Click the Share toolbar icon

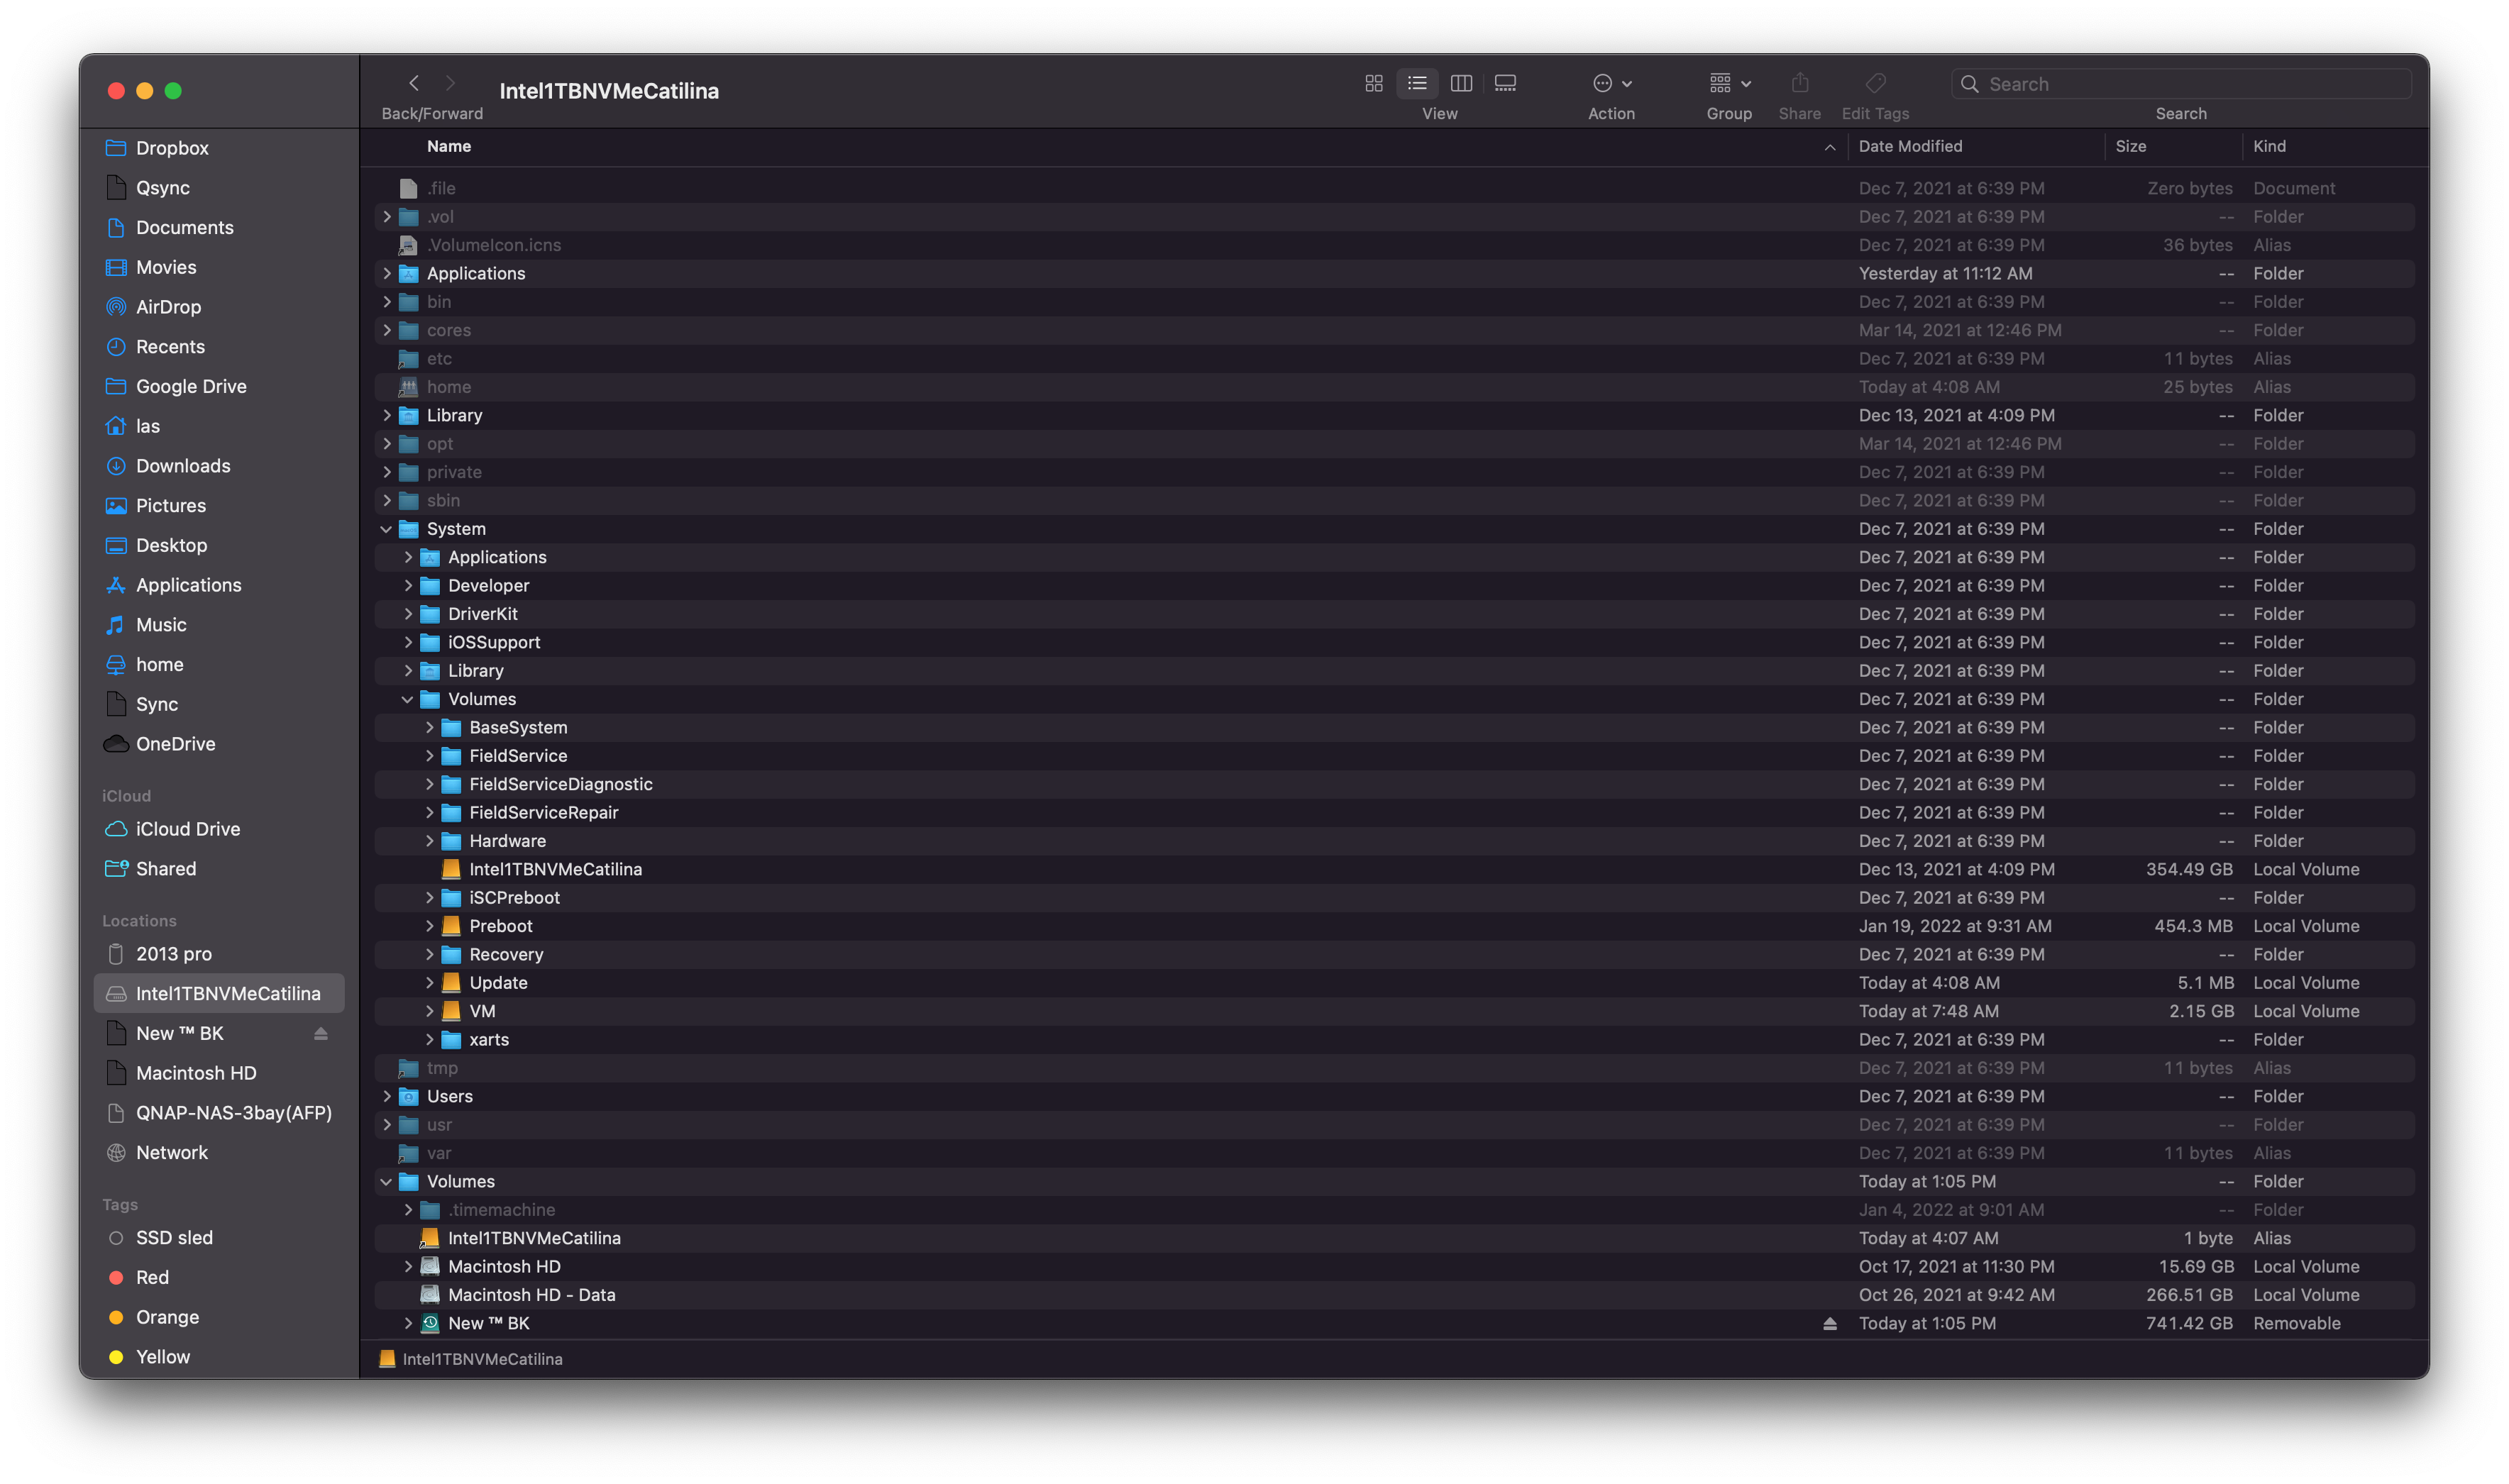click(1799, 83)
